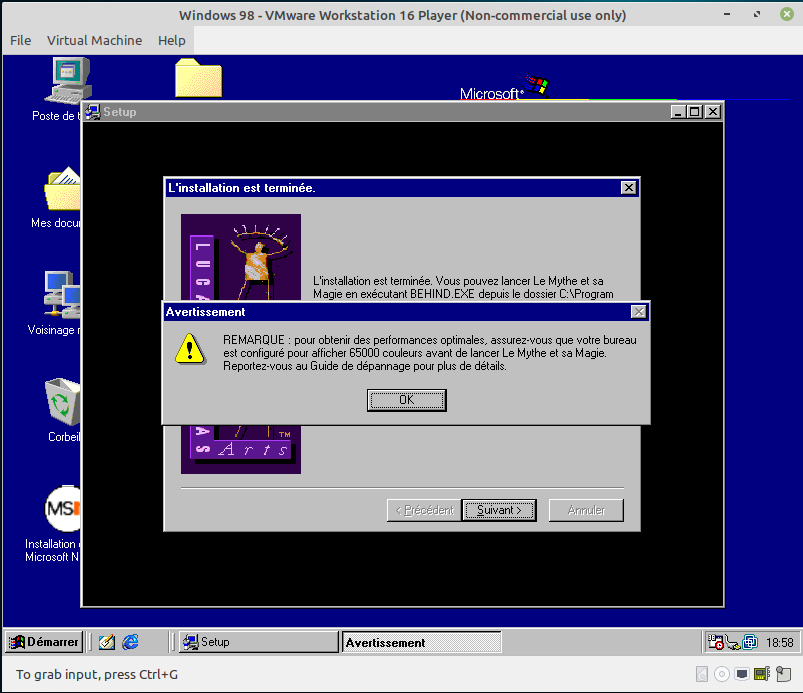Click the 18:58 taskbar clock
Image resolution: width=803 pixels, height=693 pixels.
pyautogui.click(x=779, y=642)
